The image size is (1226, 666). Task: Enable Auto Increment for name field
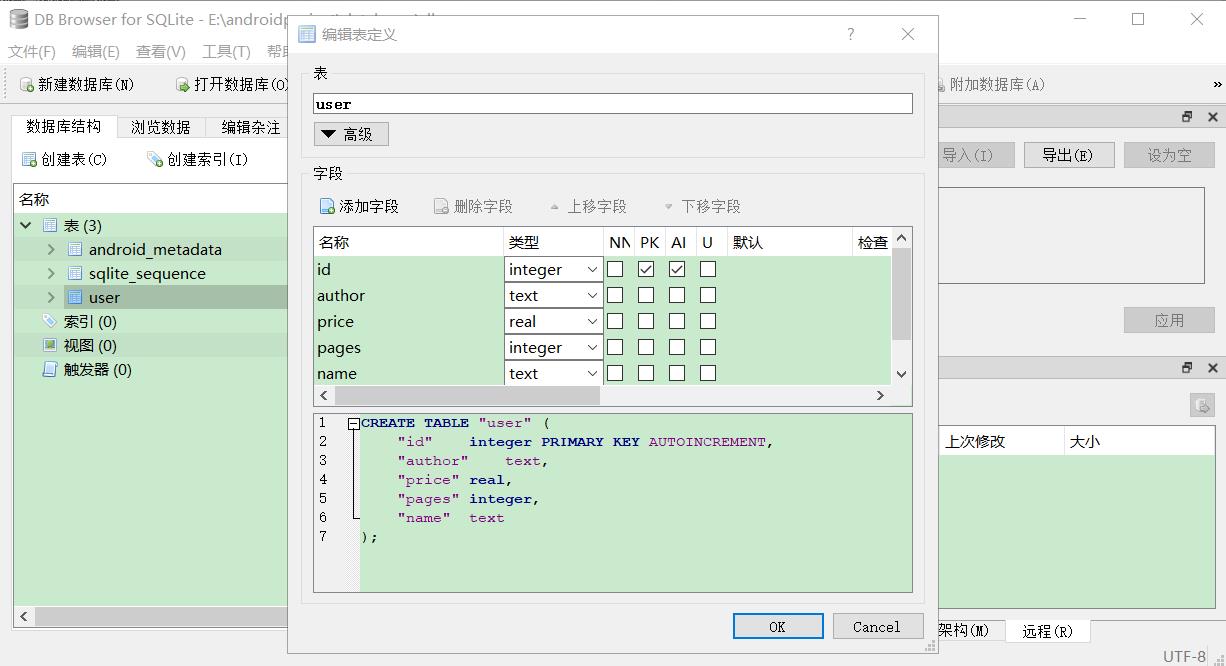(677, 373)
